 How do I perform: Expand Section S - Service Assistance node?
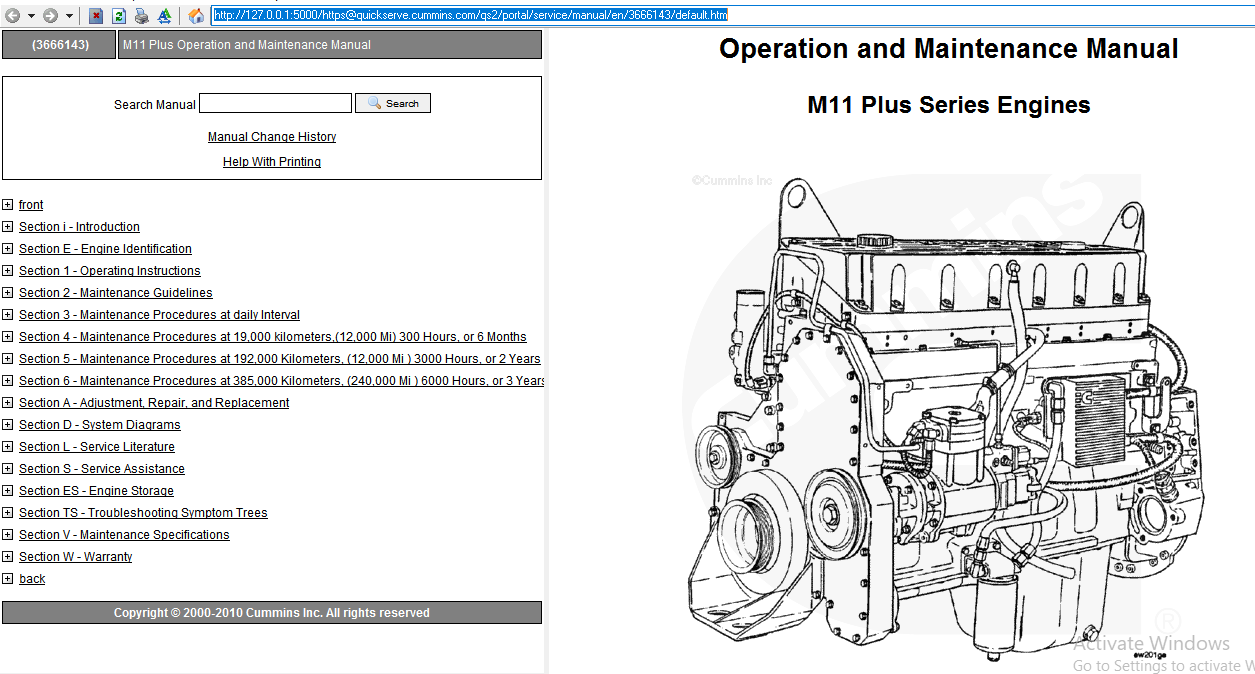click(x=8, y=469)
